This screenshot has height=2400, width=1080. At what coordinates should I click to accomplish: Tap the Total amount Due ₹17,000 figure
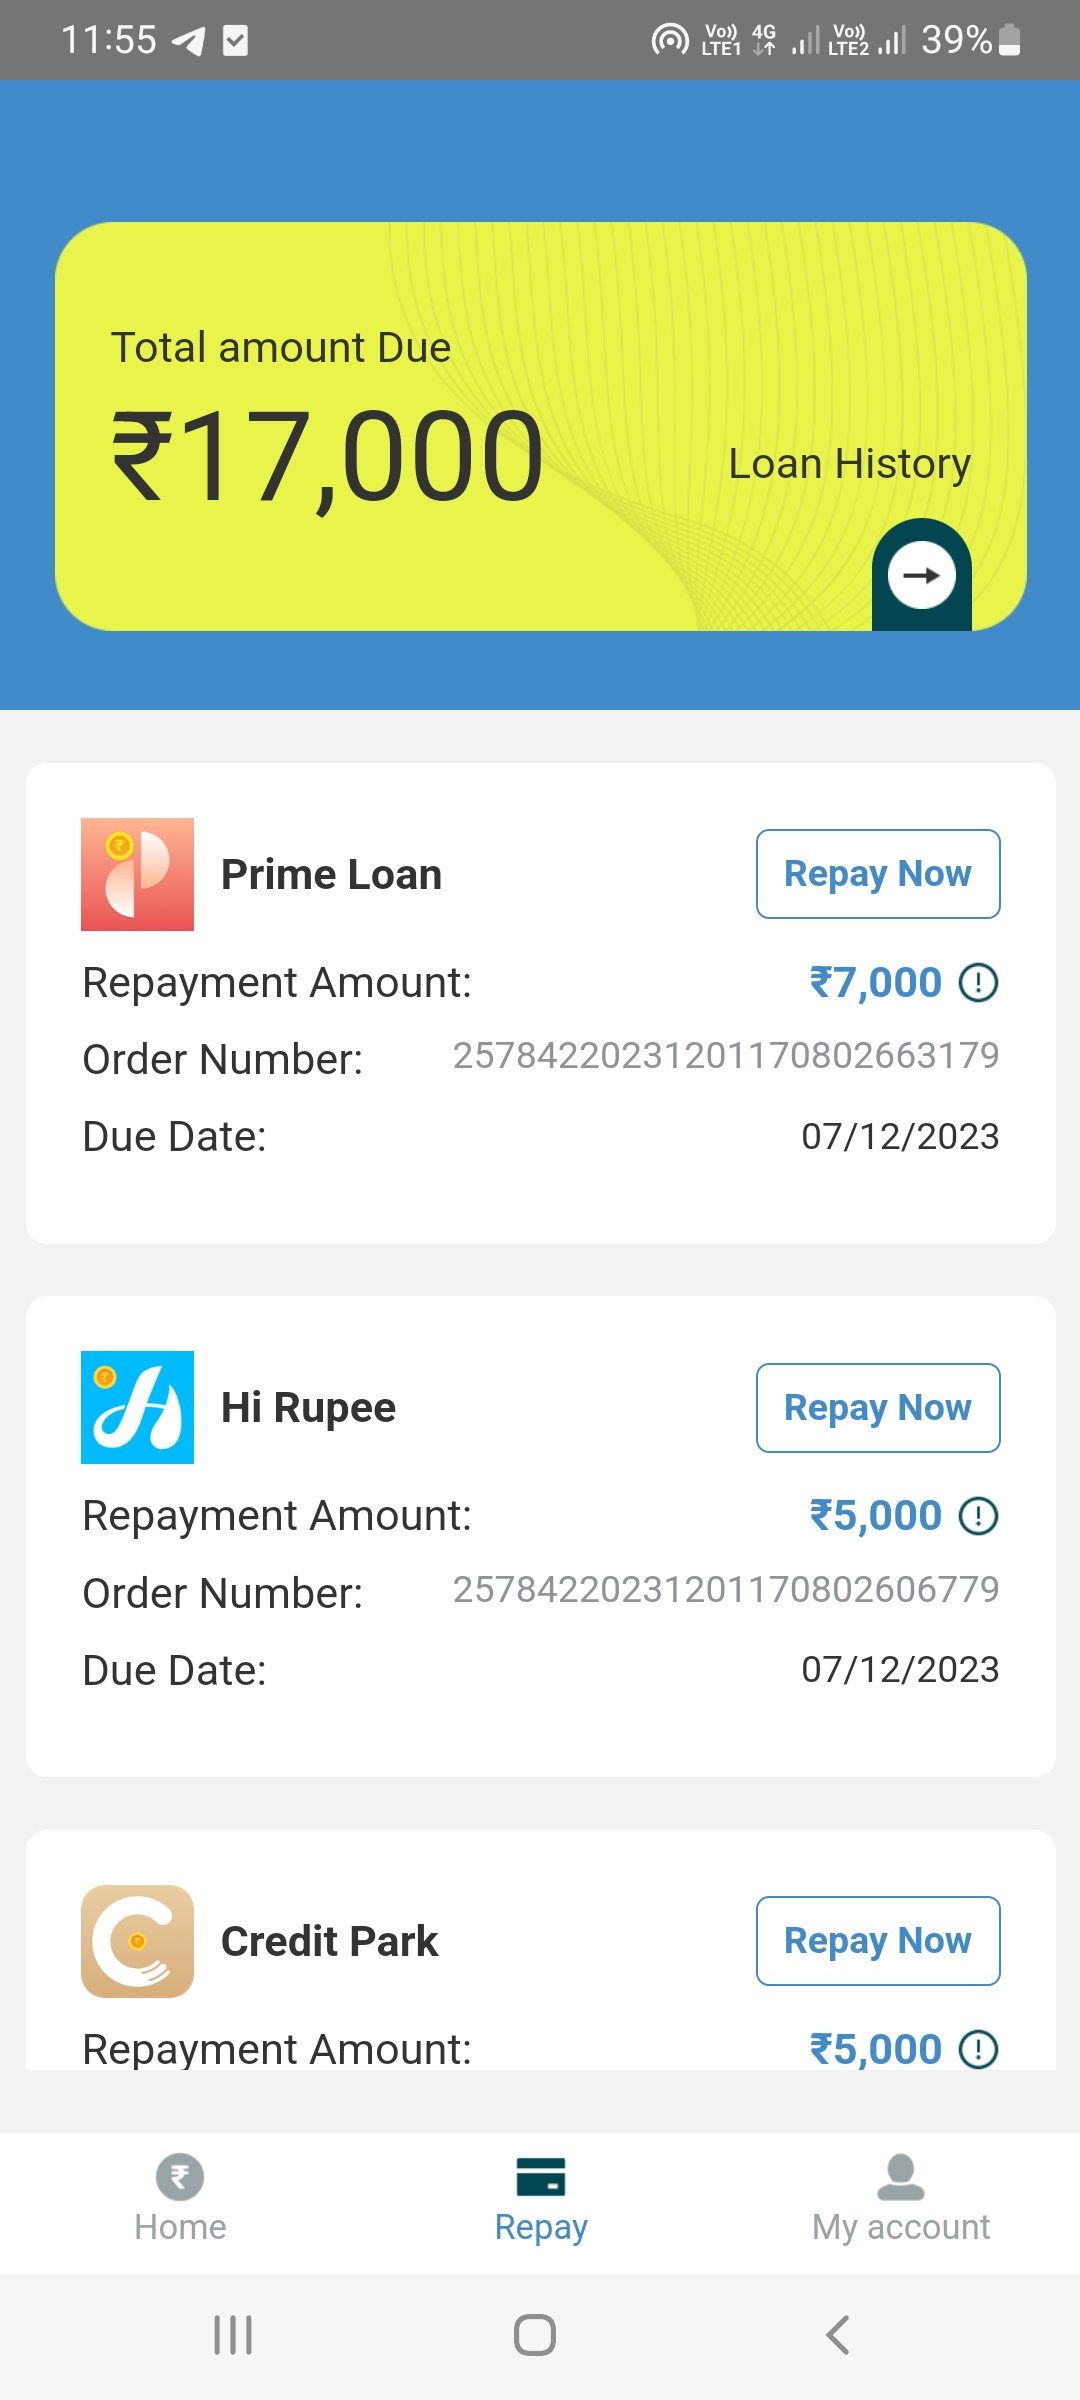[x=327, y=457]
